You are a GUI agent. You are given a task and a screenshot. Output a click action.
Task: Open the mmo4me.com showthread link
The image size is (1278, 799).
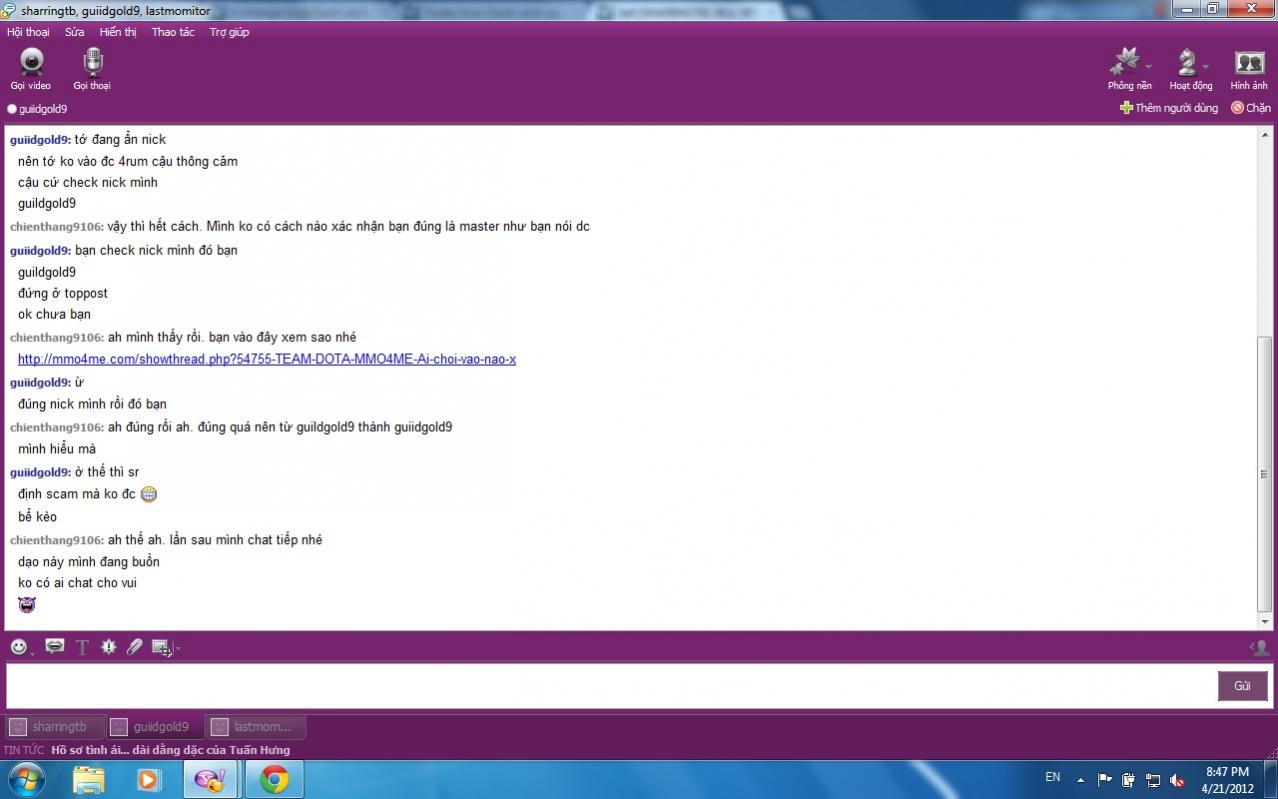coord(267,359)
